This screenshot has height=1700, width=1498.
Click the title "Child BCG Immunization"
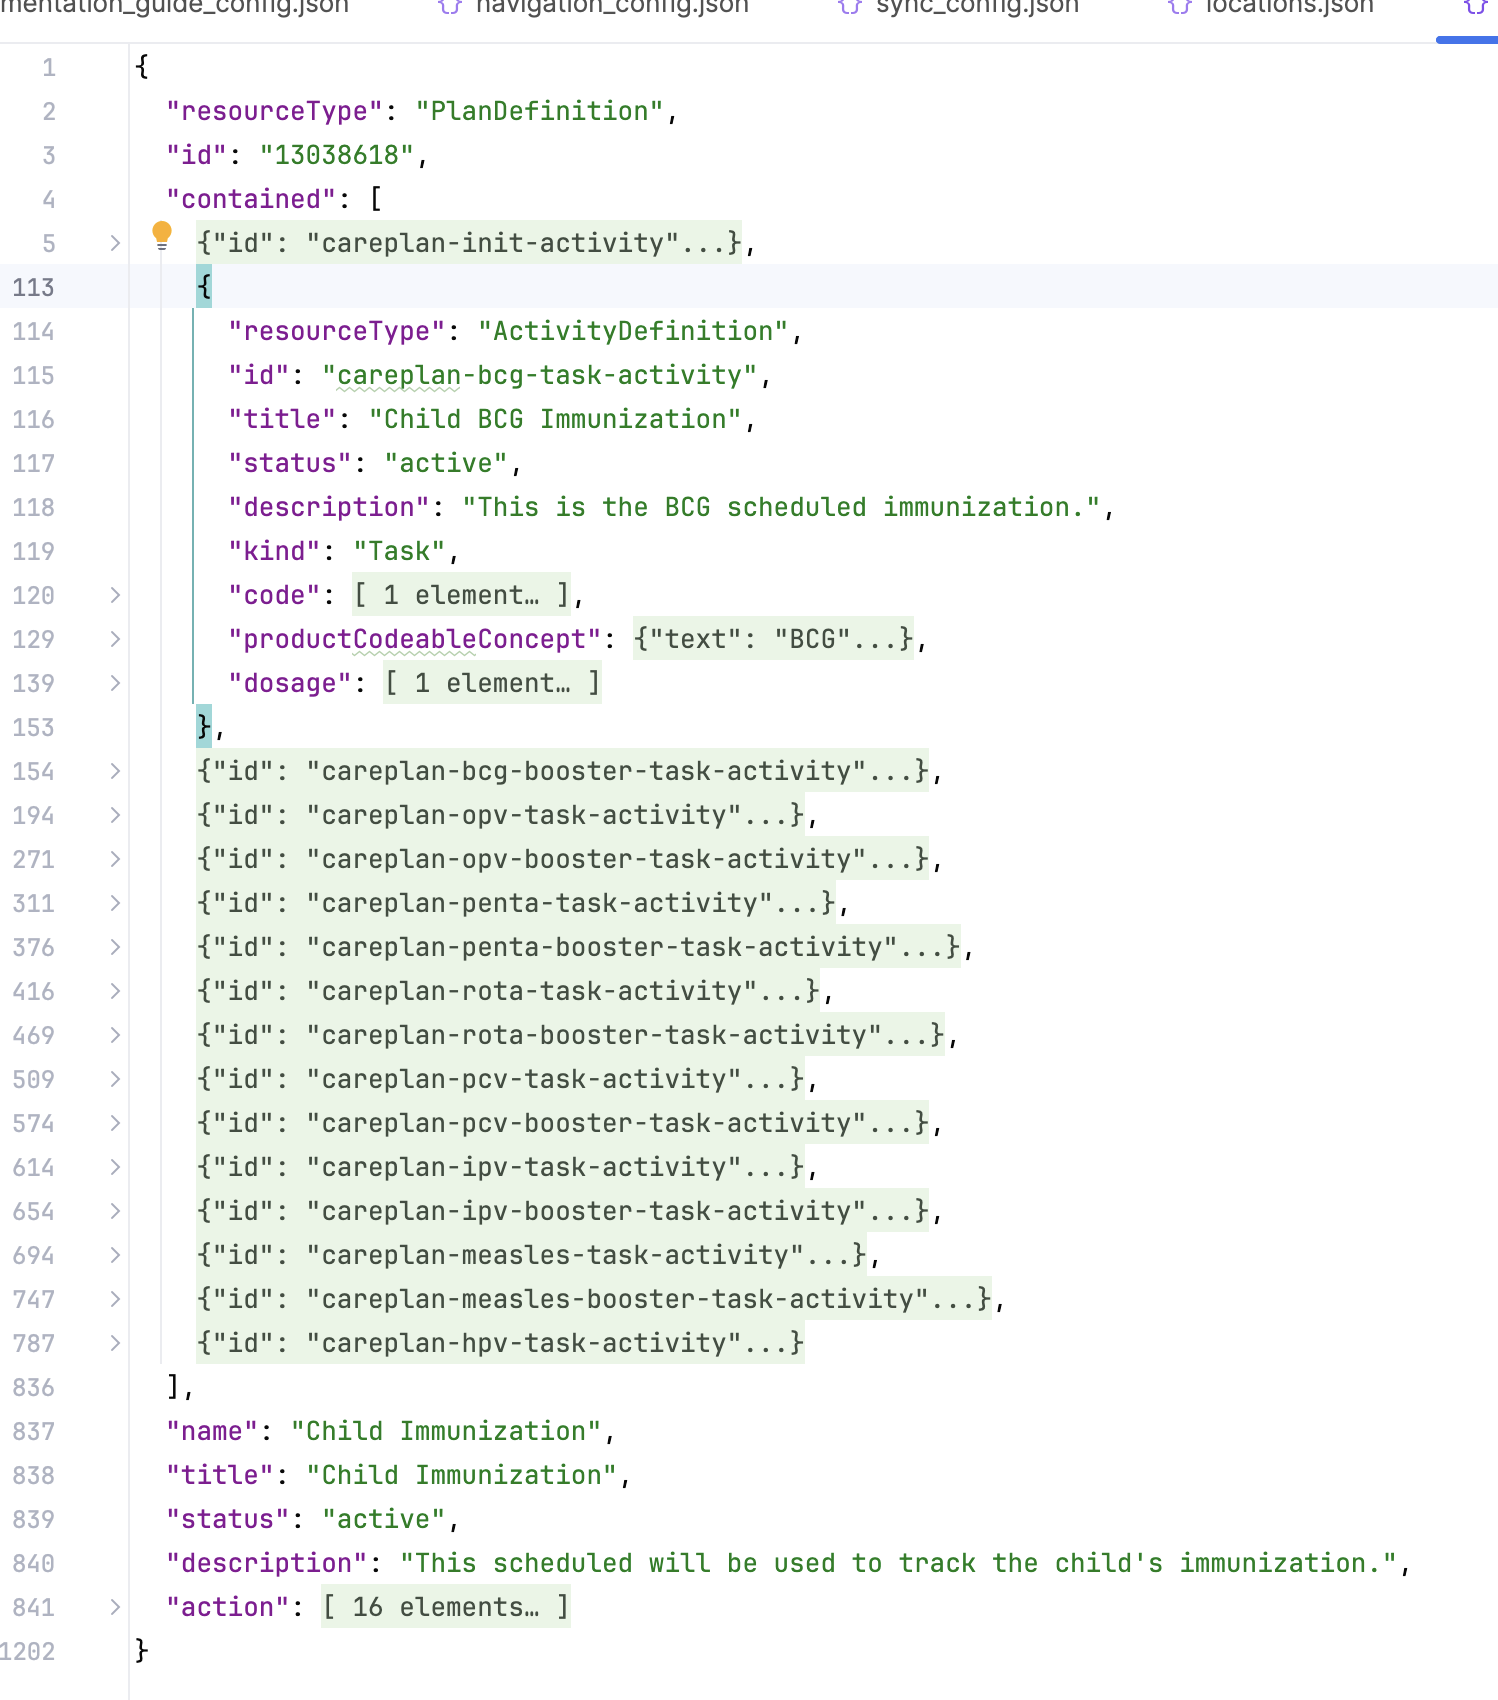[555, 419]
